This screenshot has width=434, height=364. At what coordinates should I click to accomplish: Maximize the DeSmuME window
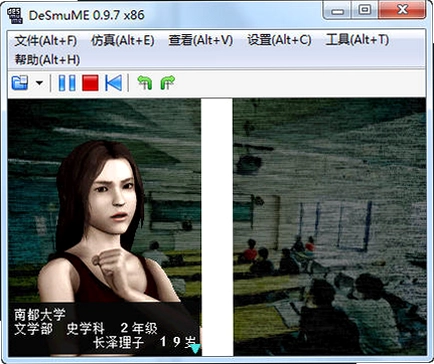click(x=365, y=10)
